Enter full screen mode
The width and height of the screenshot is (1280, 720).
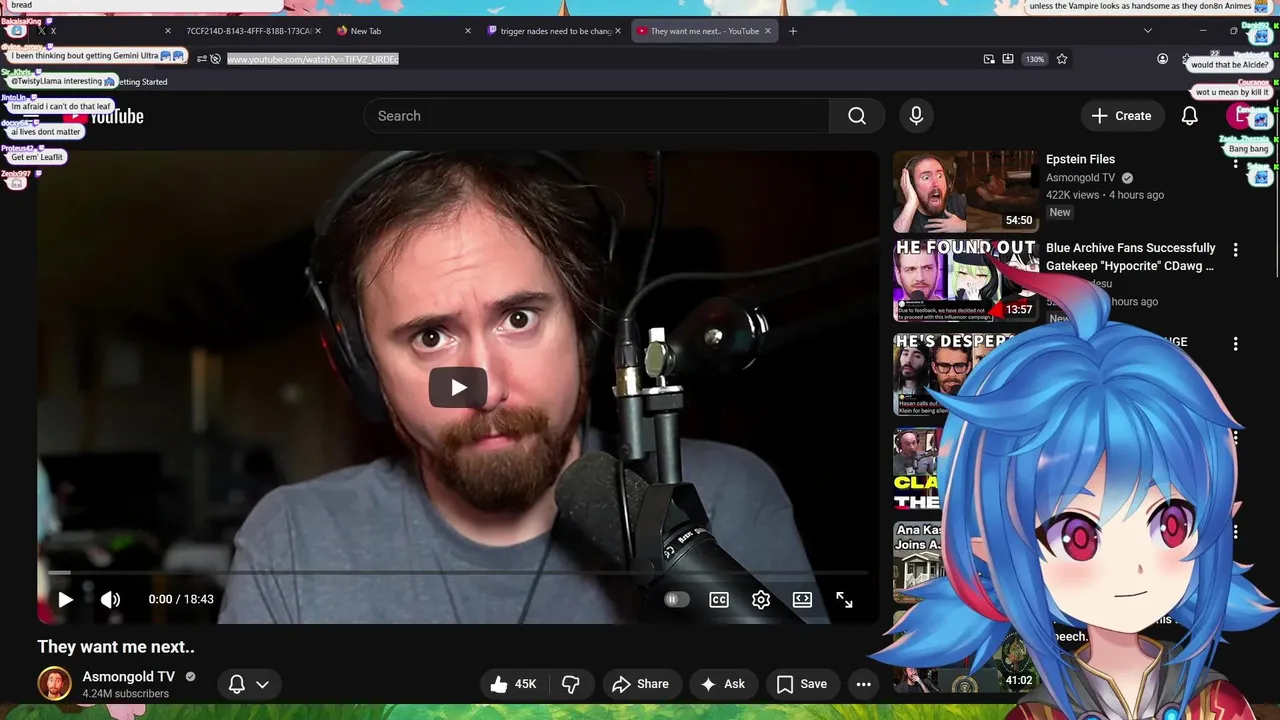point(844,599)
